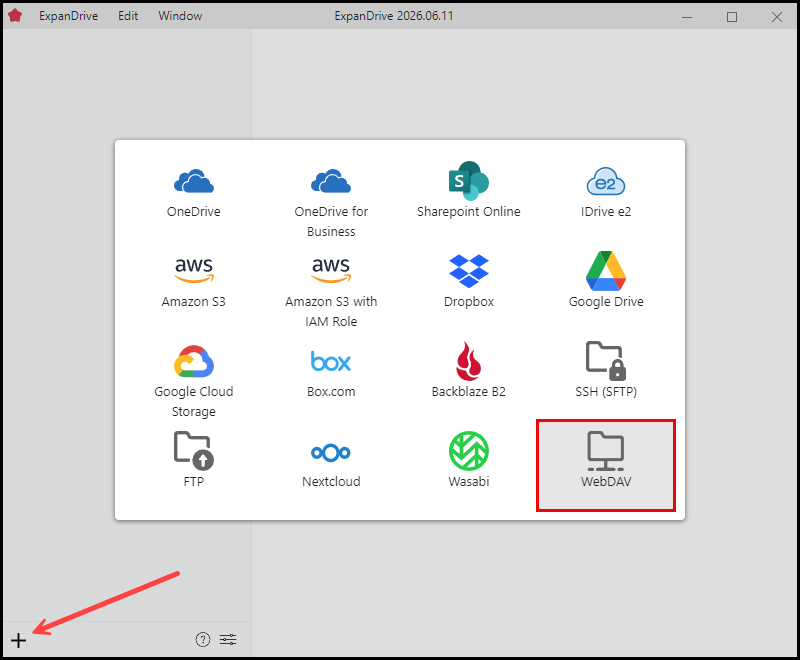Click the ExpanDrive red logo icon
The image size is (800, 660).
(15, 16)
